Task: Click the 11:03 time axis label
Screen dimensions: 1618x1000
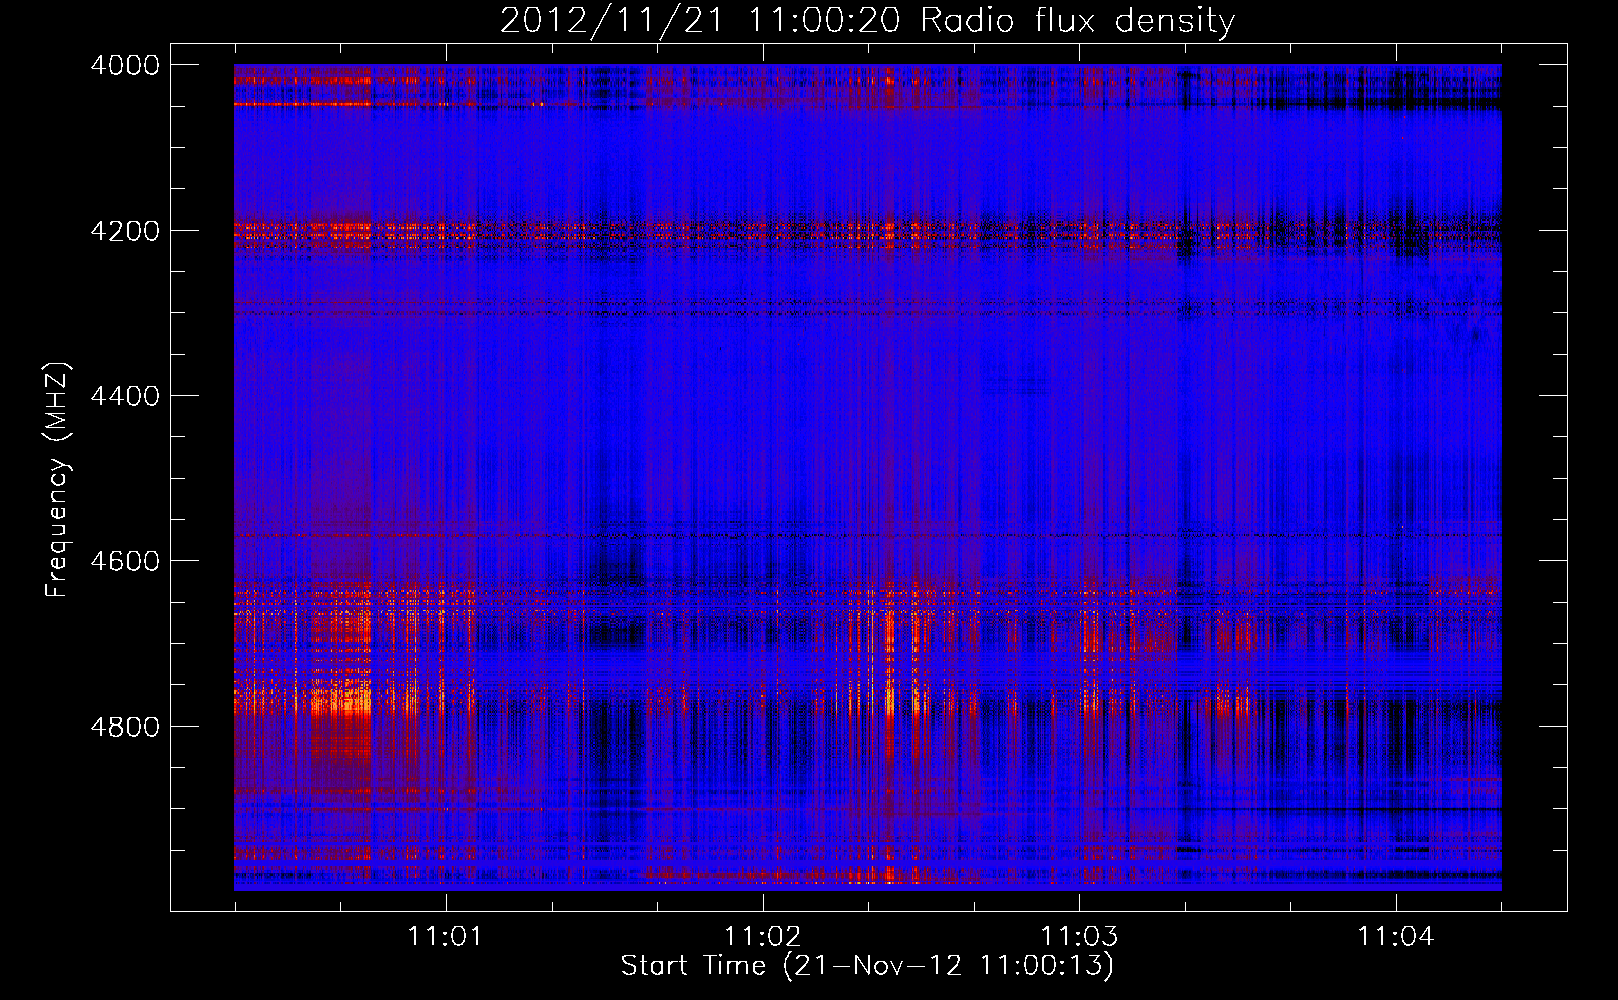Action: [1079, 936]
